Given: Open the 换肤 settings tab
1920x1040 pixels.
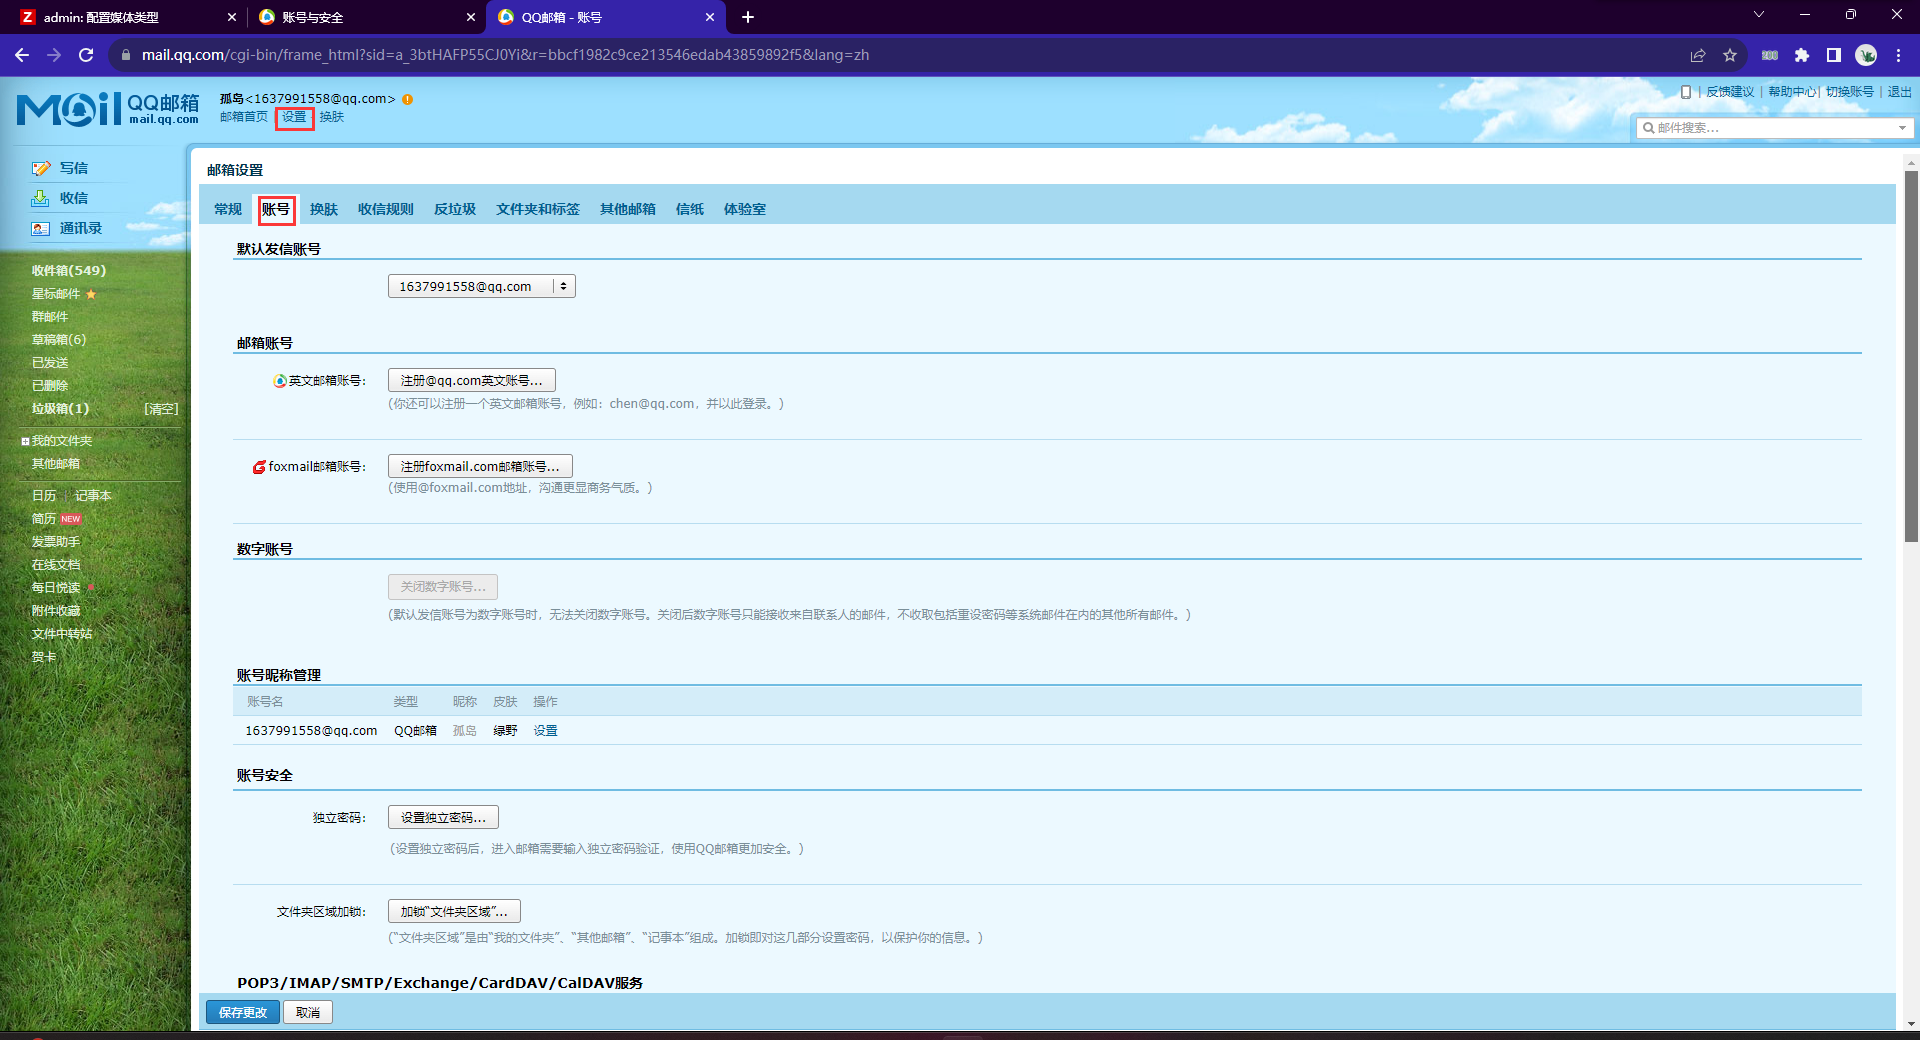Looking at the screenshot, I should [324, 209].
